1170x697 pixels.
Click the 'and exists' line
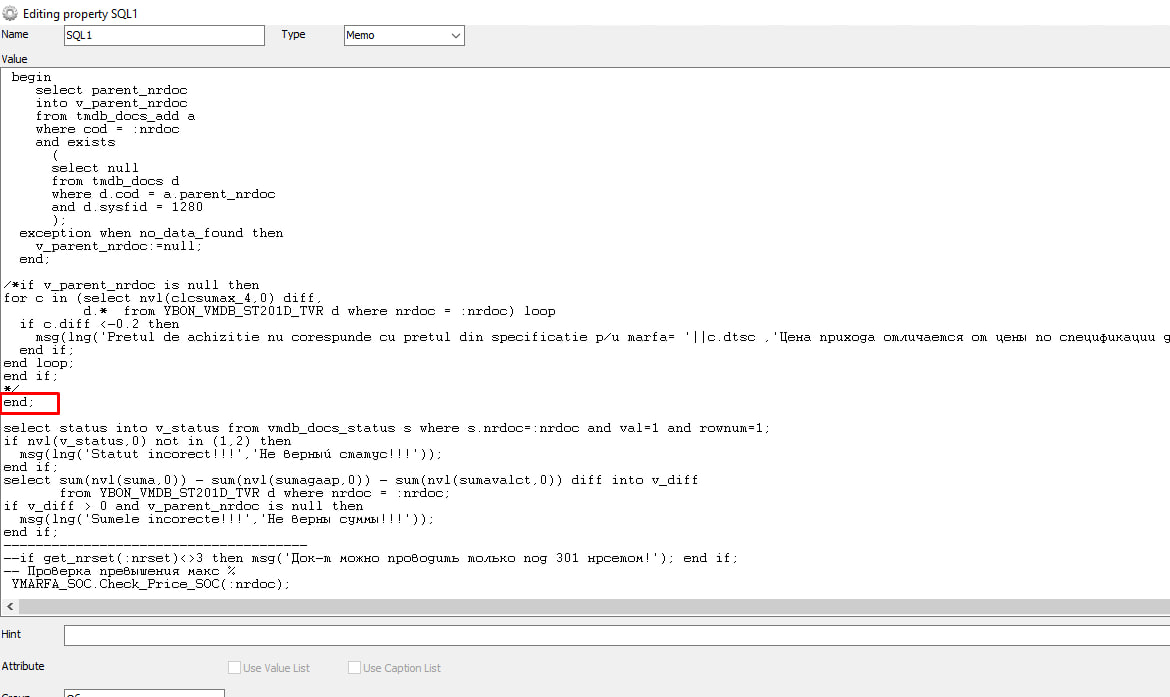[75, 142]
